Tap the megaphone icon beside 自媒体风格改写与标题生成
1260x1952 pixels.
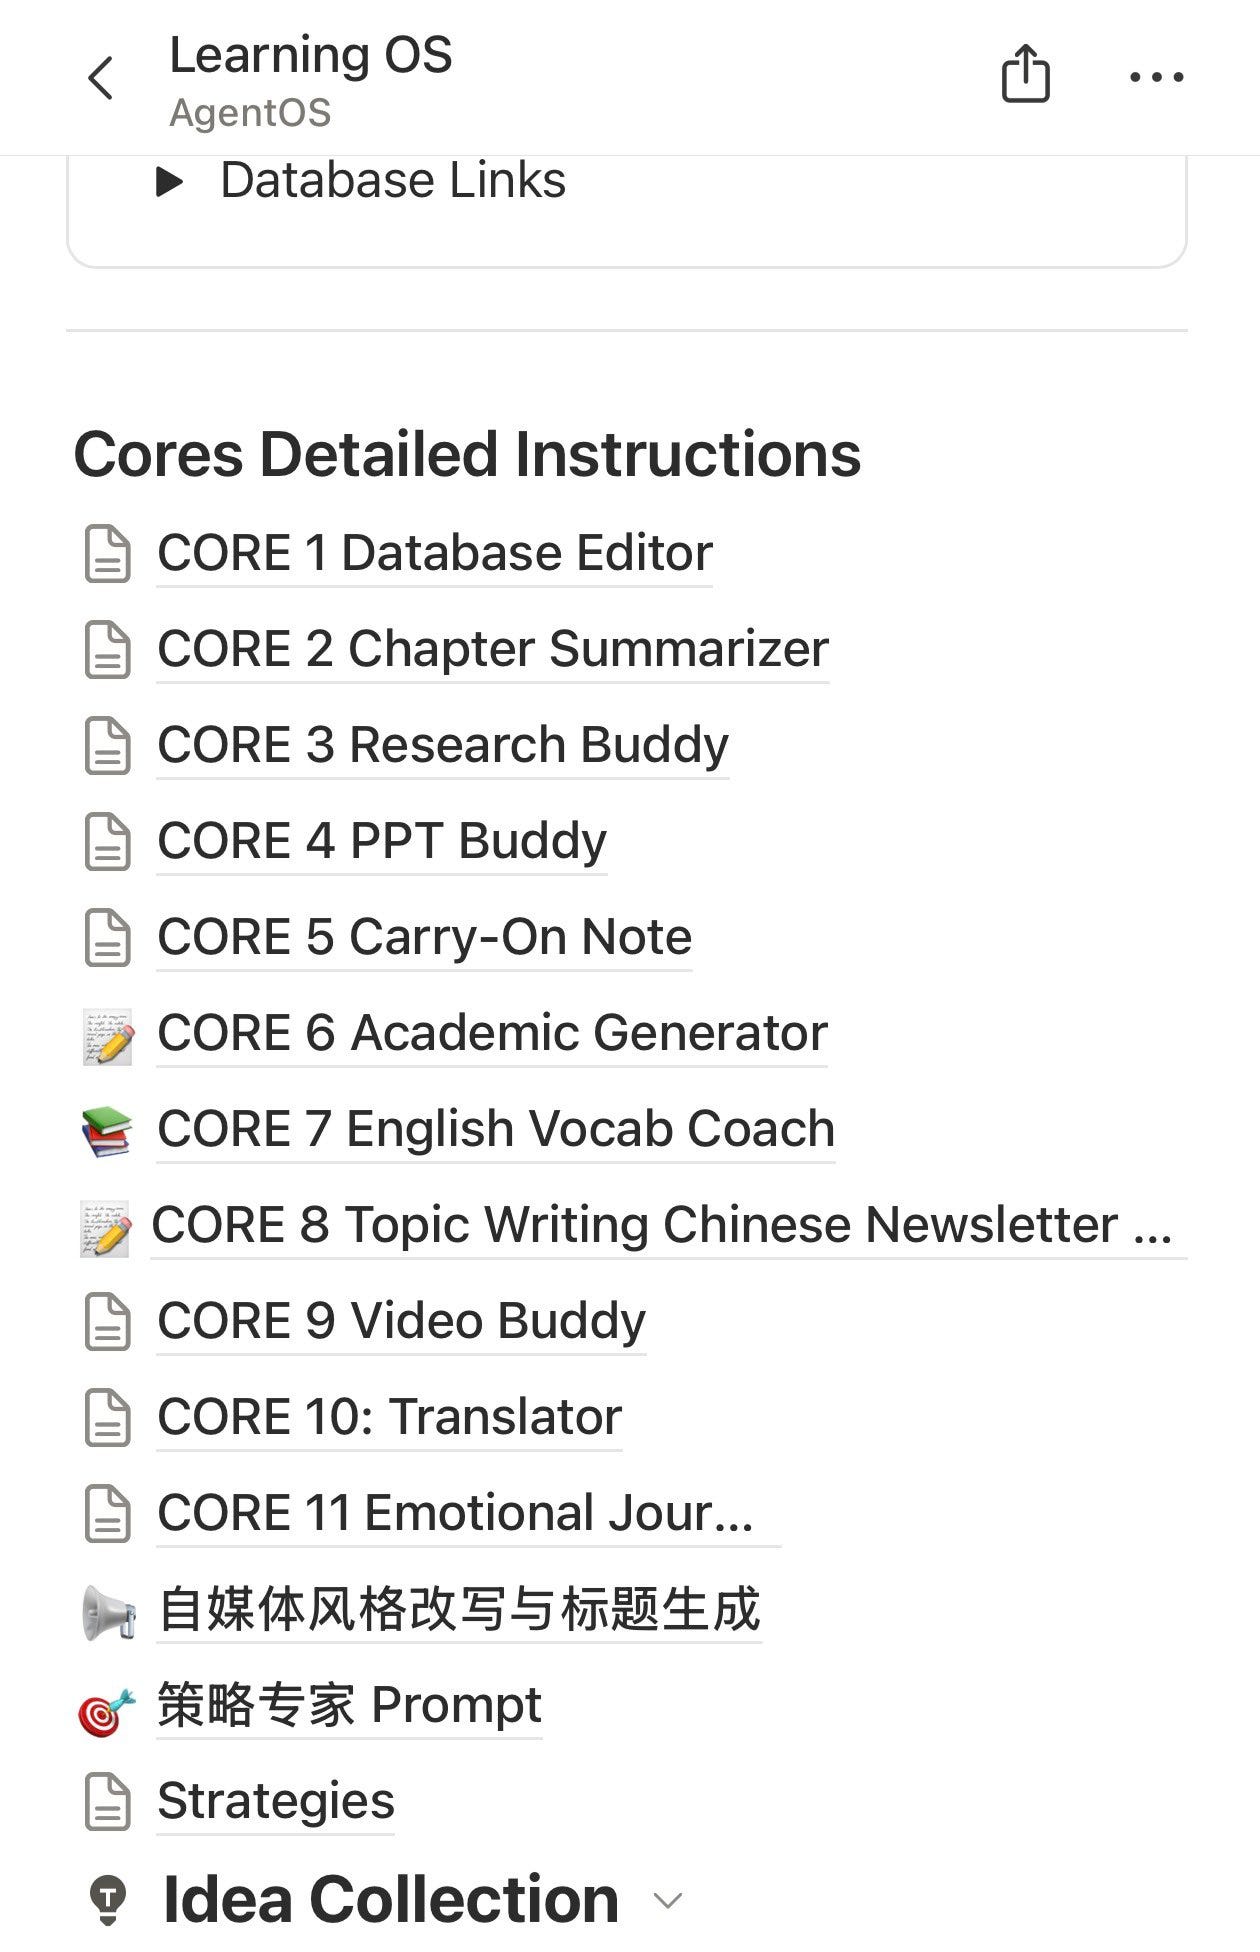point(108,1612)
